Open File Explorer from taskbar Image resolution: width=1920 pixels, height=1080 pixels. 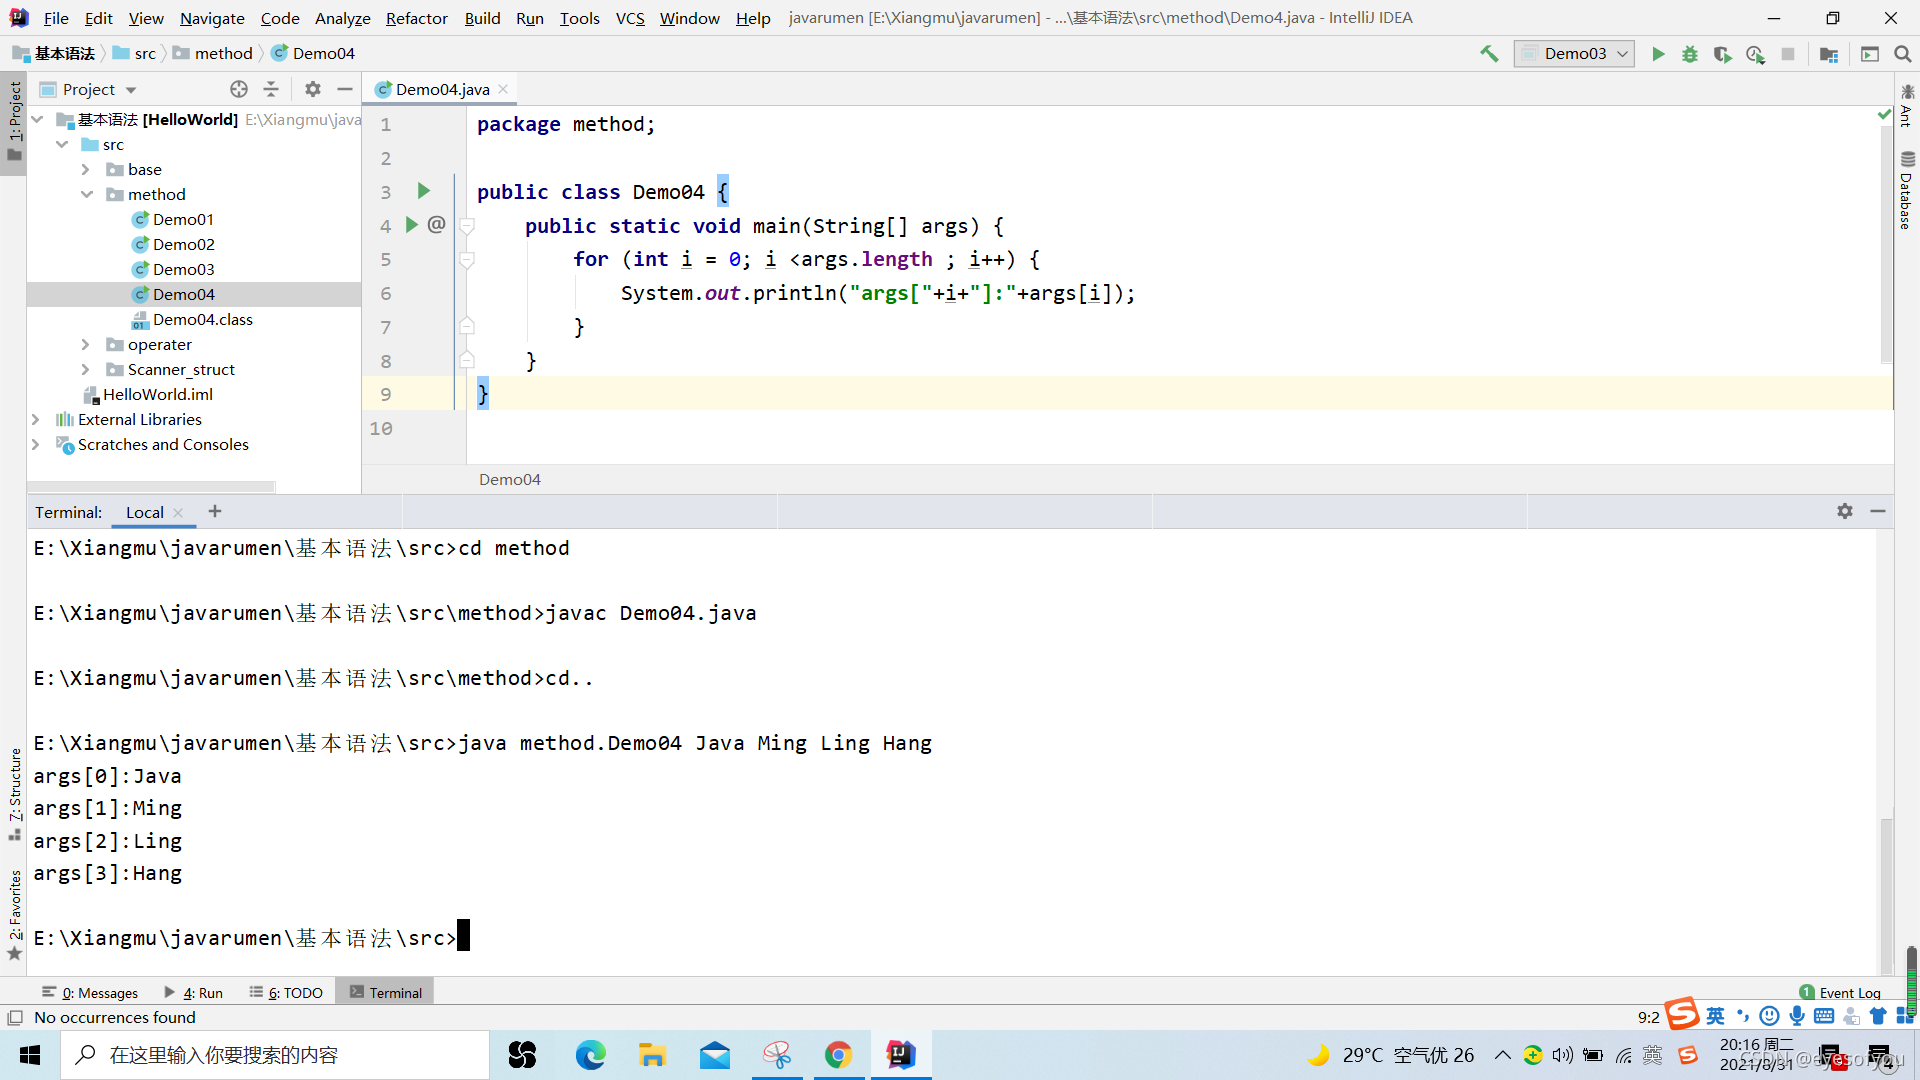[x=652, y=1055]
